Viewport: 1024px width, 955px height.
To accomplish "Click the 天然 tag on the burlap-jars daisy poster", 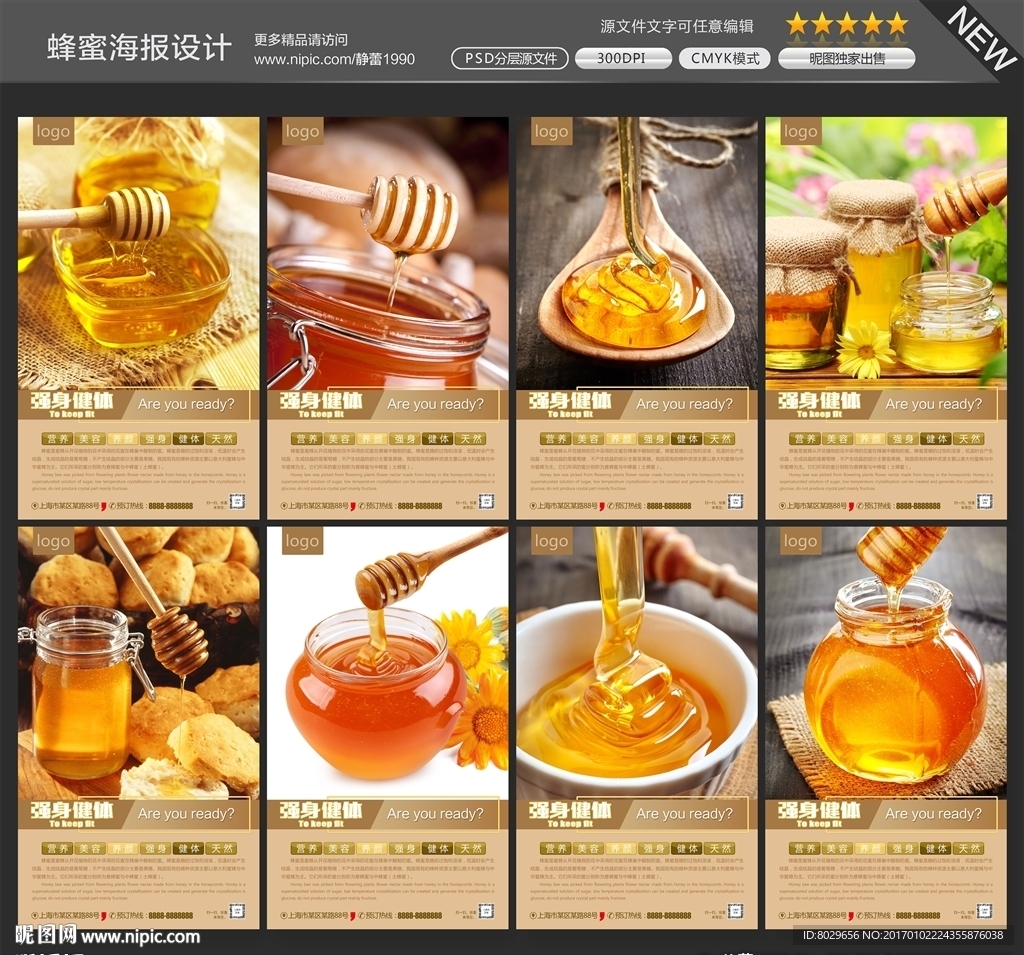I will (x=968, y=438).
